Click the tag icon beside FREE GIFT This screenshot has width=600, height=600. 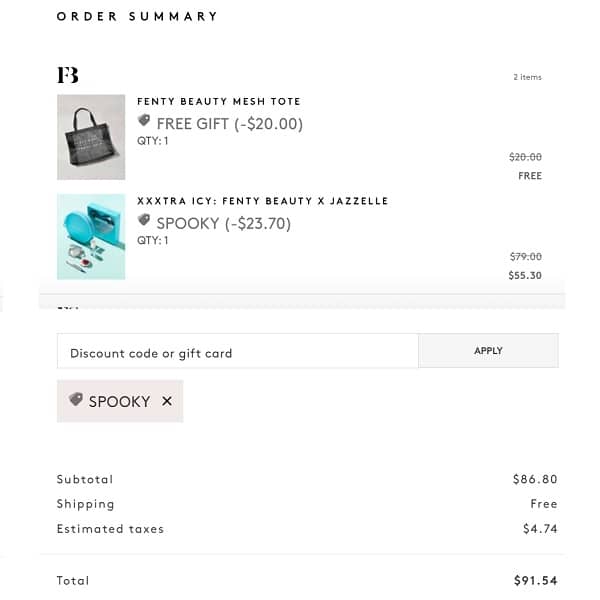[x=144, y=122]
